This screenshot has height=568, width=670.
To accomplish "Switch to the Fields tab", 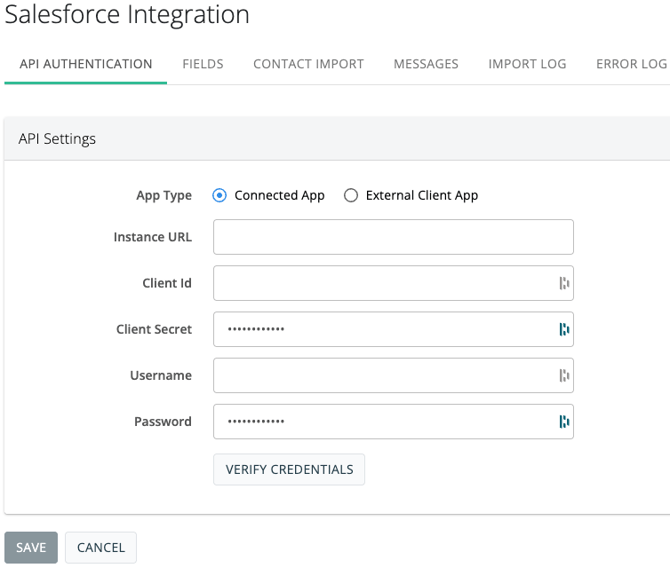I will pos(203,64).
